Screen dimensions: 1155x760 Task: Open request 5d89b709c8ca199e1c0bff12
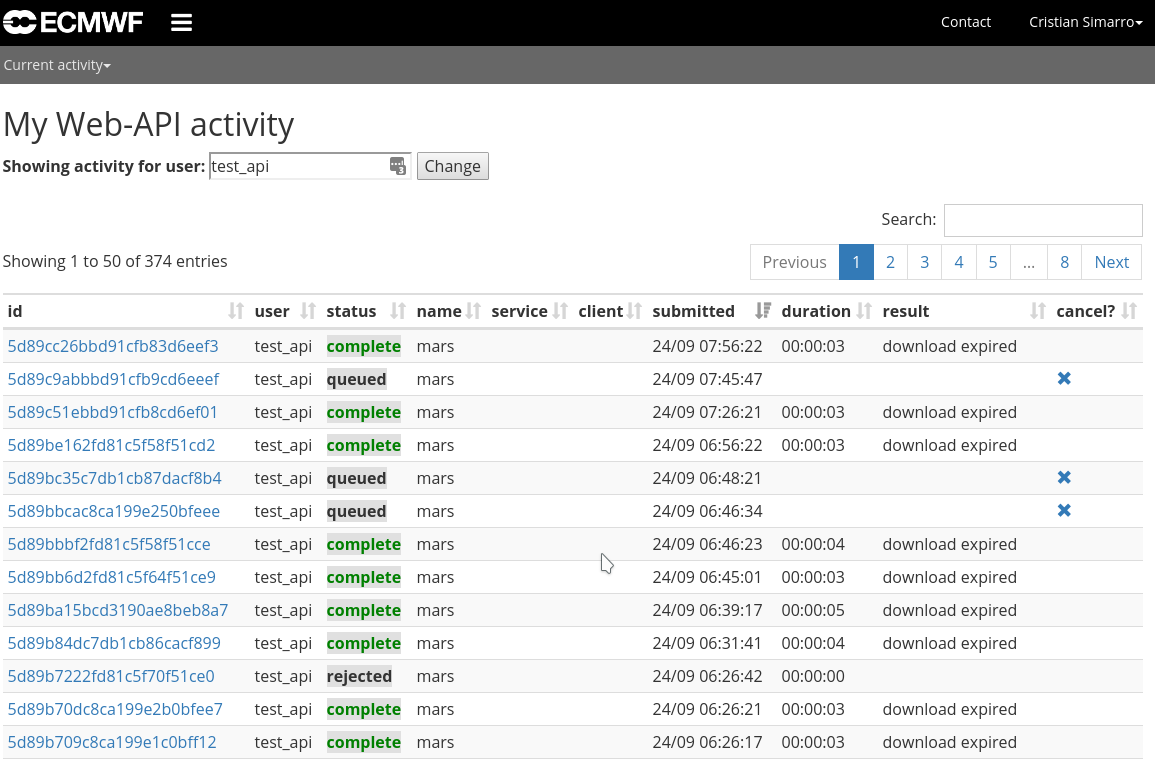tap(112, 742)
